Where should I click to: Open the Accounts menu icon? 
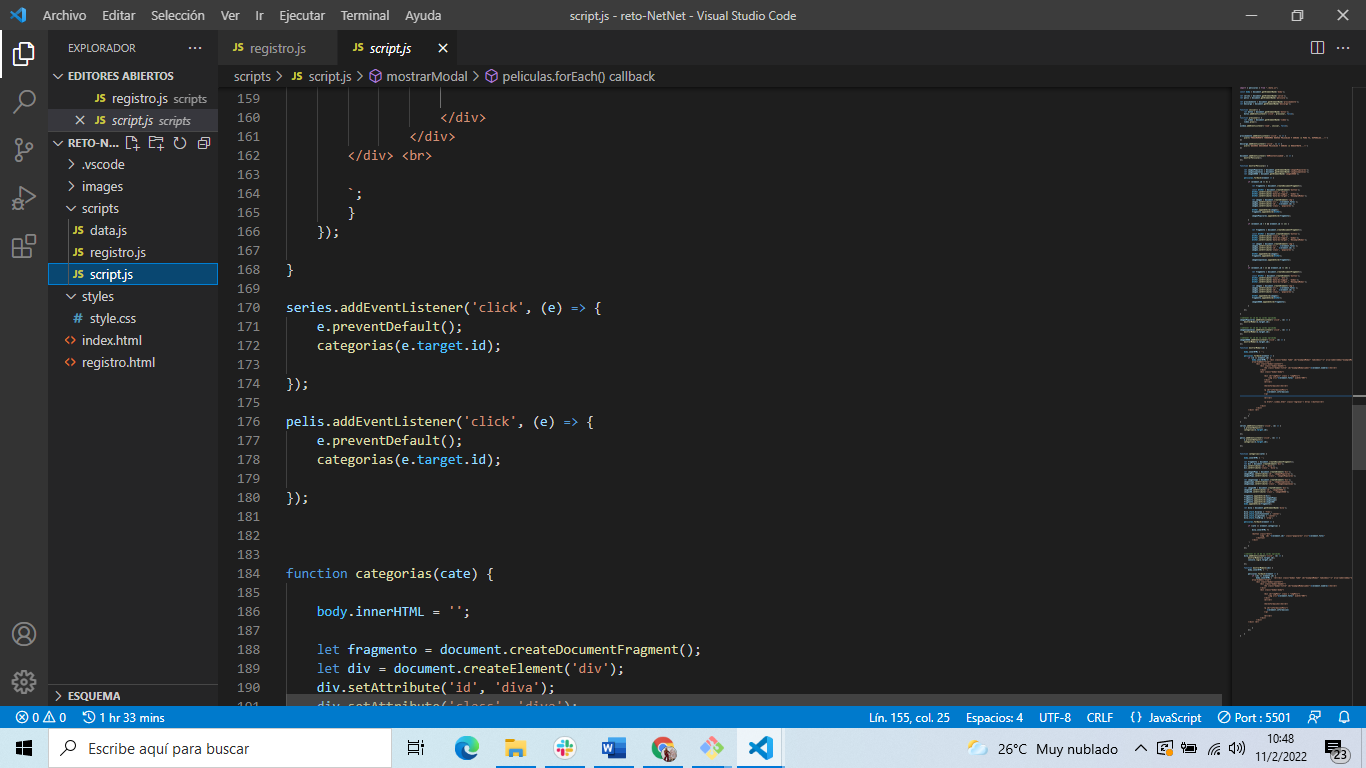click(24, 634)
